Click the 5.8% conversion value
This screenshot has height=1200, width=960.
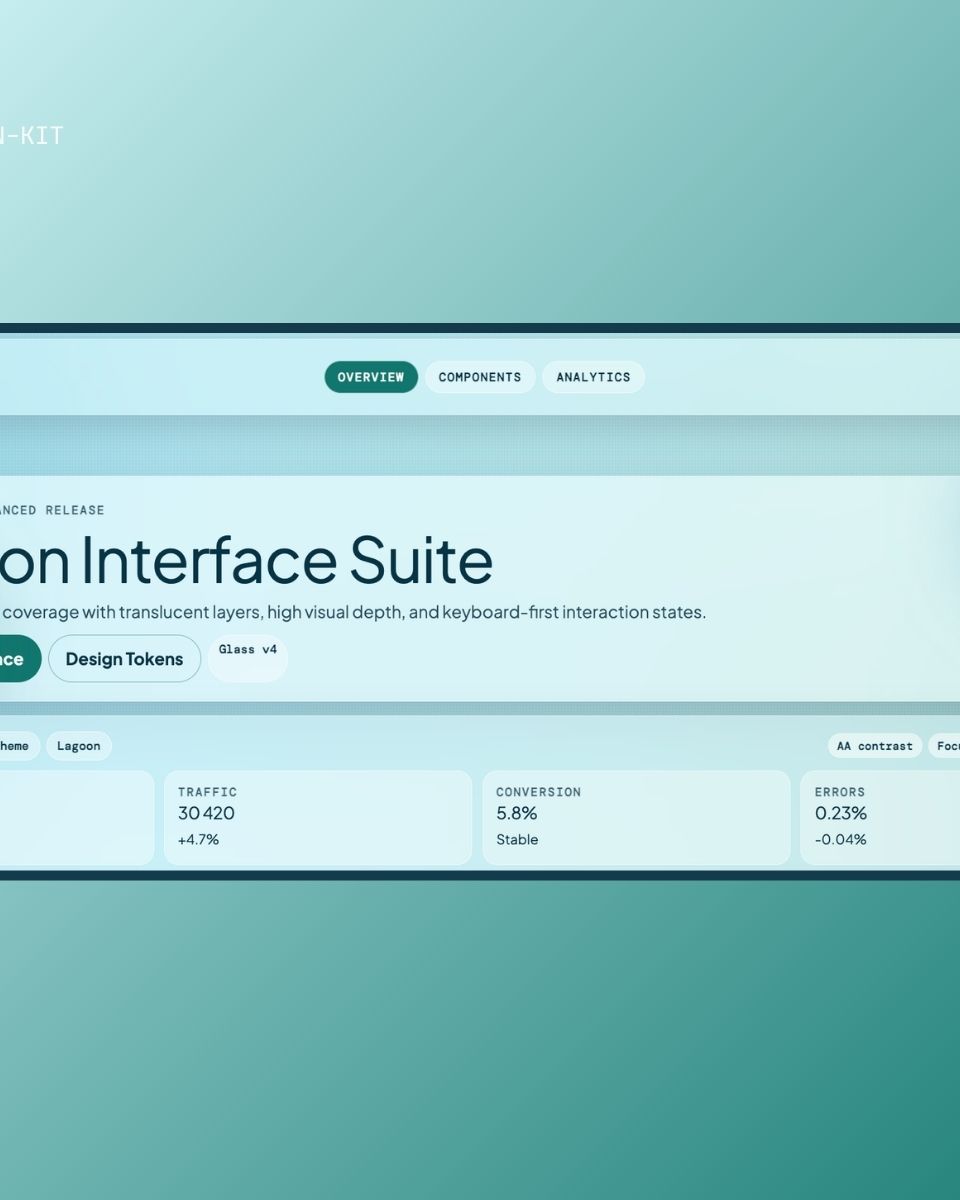click(x=517, y=813)
